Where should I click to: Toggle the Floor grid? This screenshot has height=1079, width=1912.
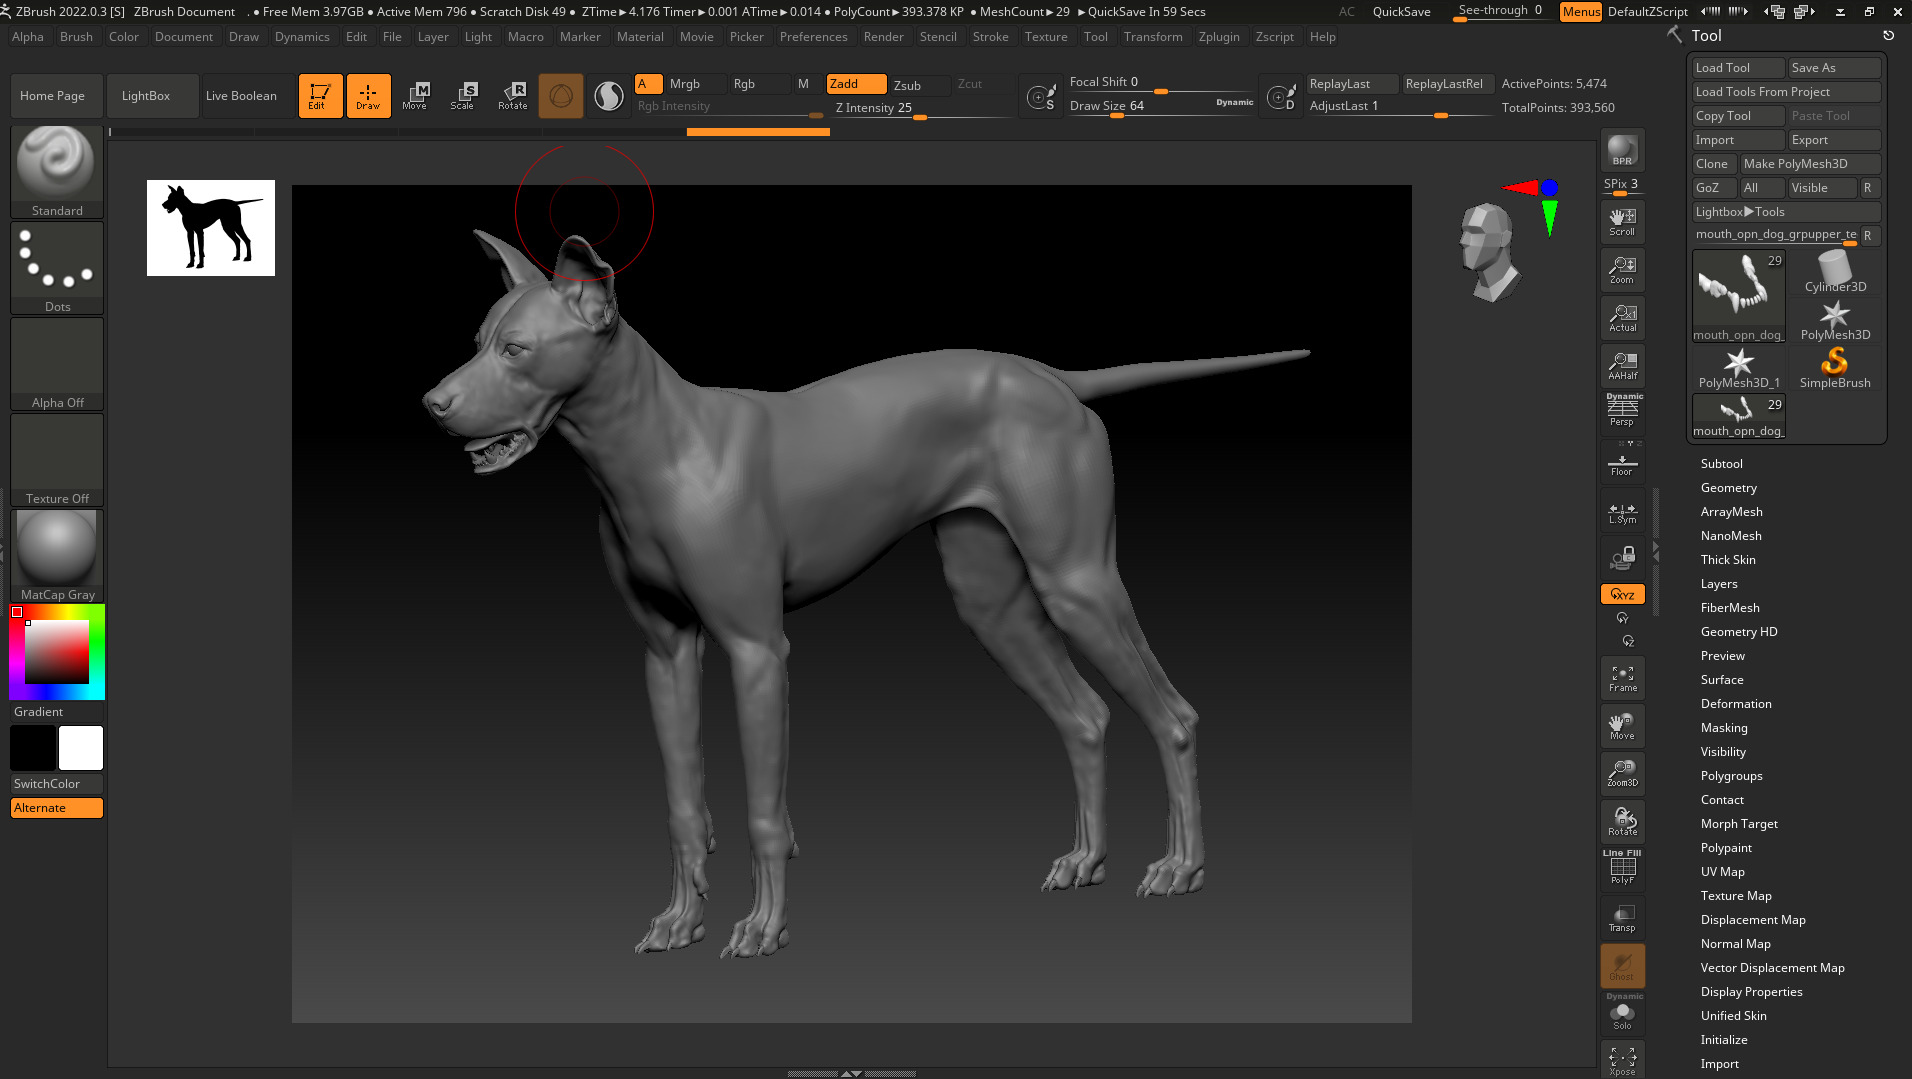coord(1622,463)
